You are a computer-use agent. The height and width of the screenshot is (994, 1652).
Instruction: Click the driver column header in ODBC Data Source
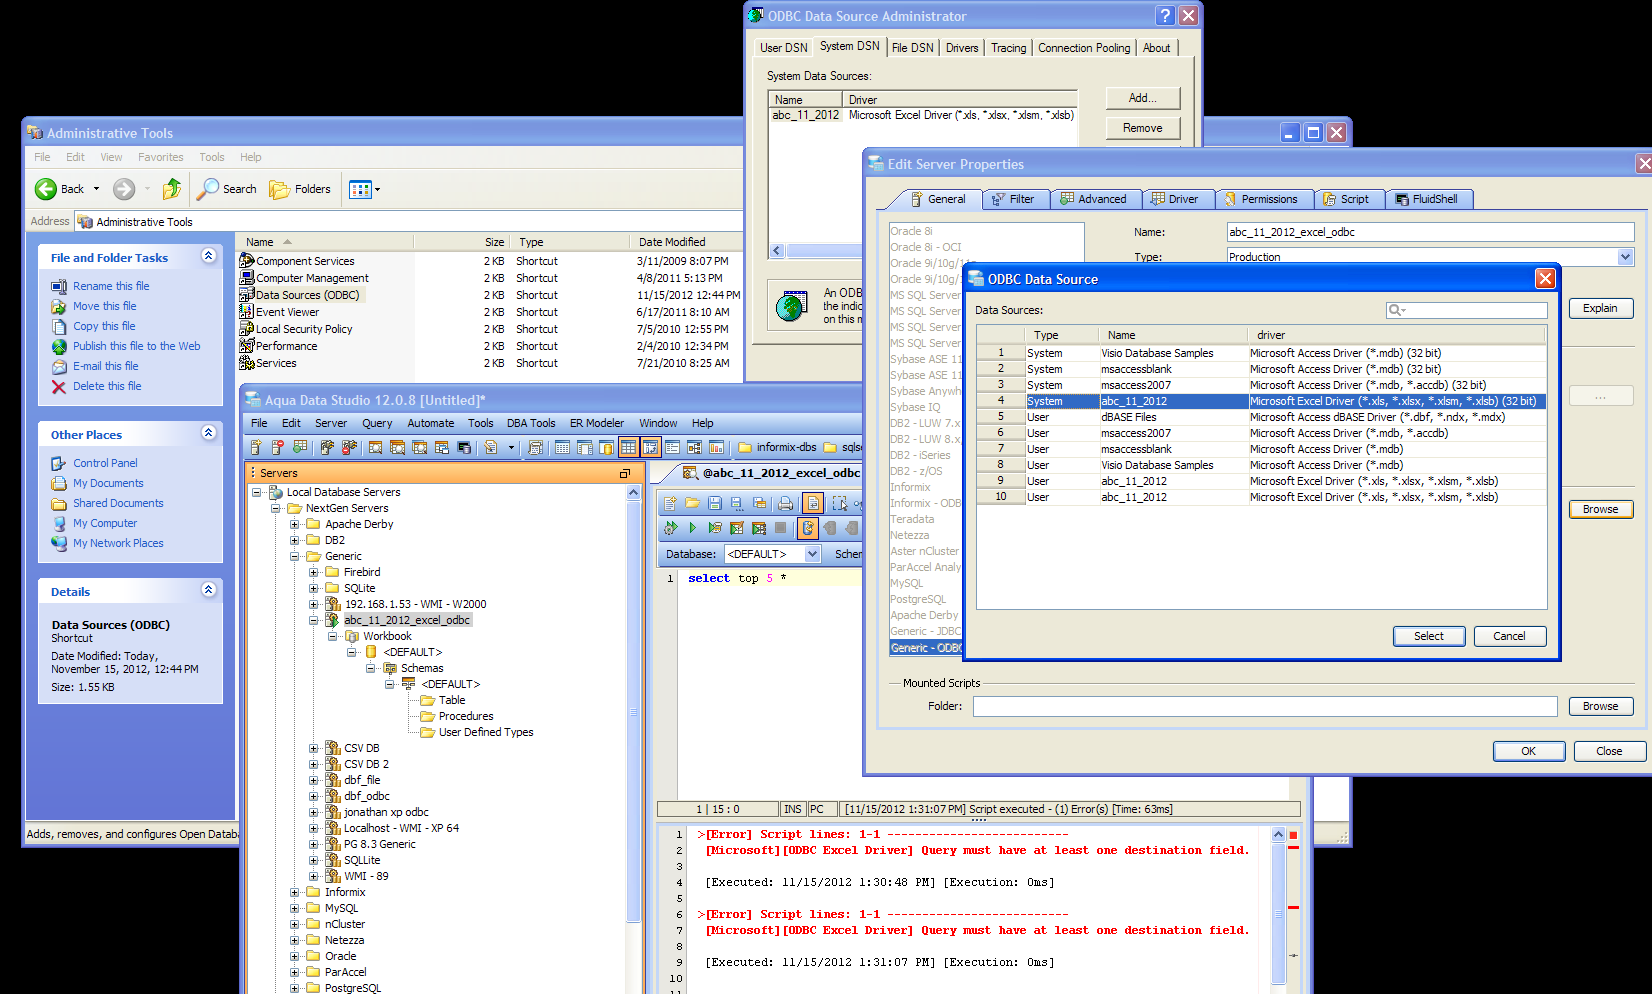click(x=1396, y=335)
